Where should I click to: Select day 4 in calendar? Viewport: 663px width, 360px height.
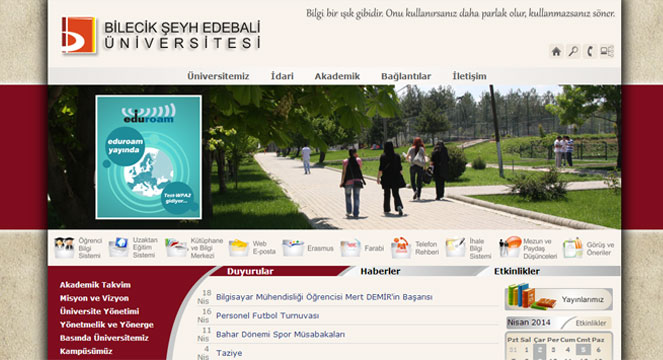pos(567,350)
